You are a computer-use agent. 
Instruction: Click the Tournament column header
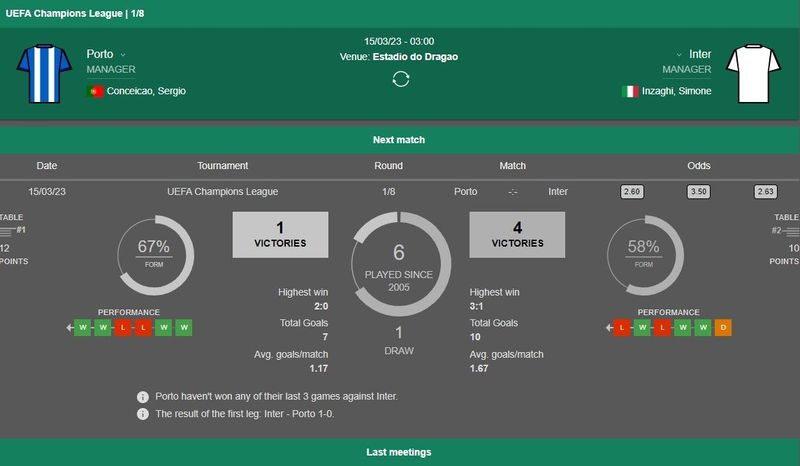222,166
